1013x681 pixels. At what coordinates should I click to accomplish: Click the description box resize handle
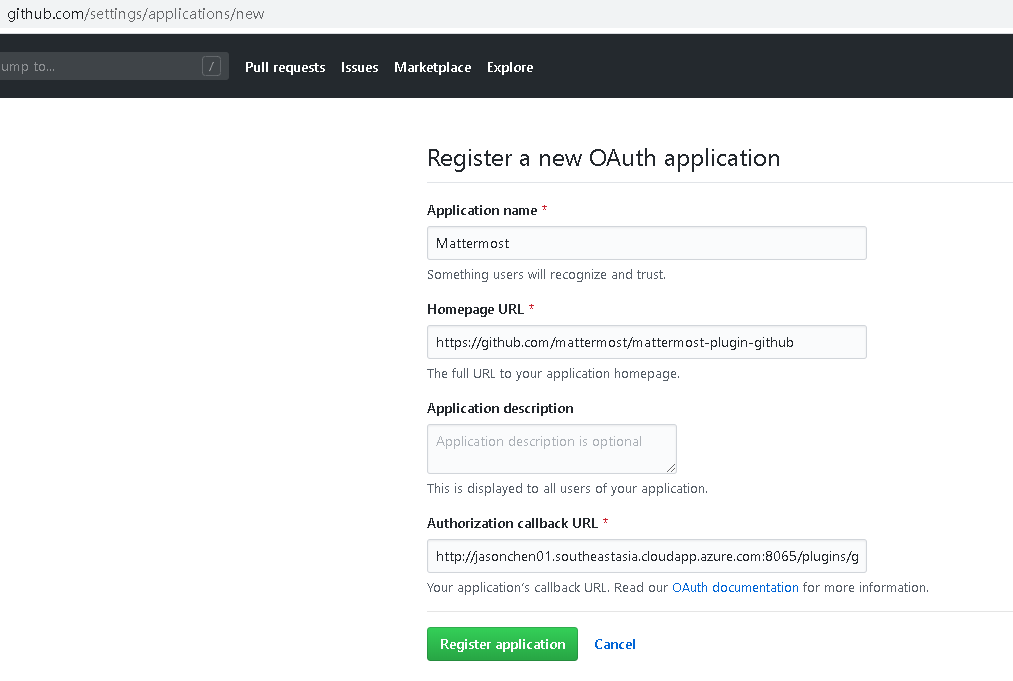[671, 468]
